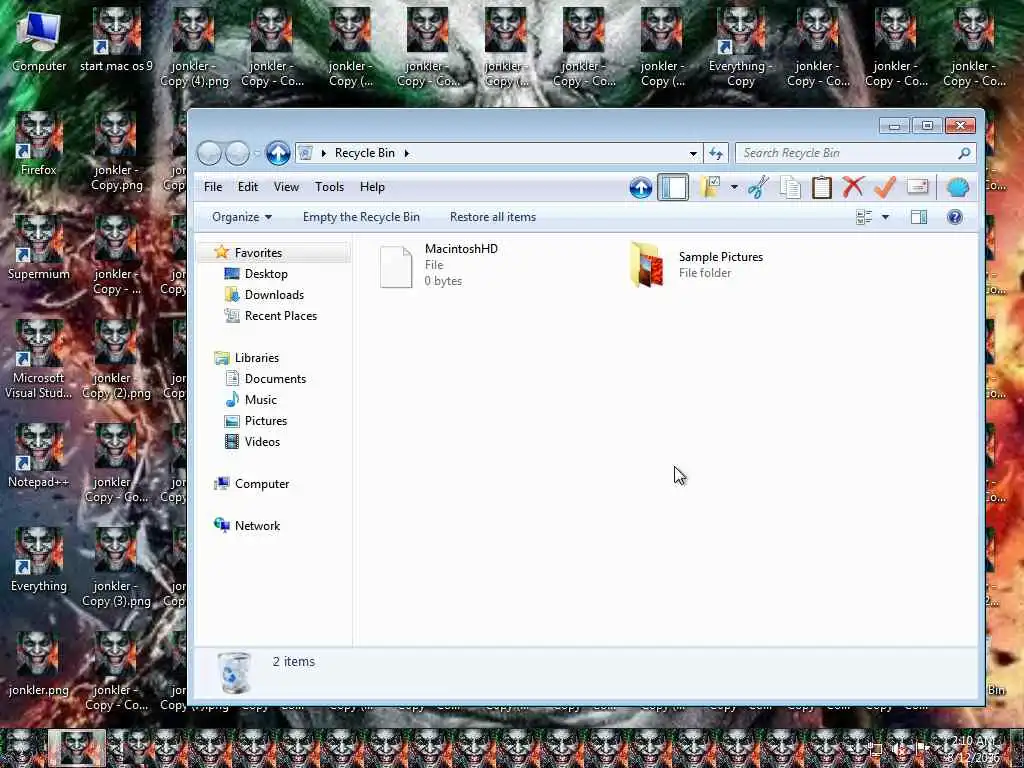The image size is (1024, 768).
Task: Open the Videos library
Action: pos(262,441)
